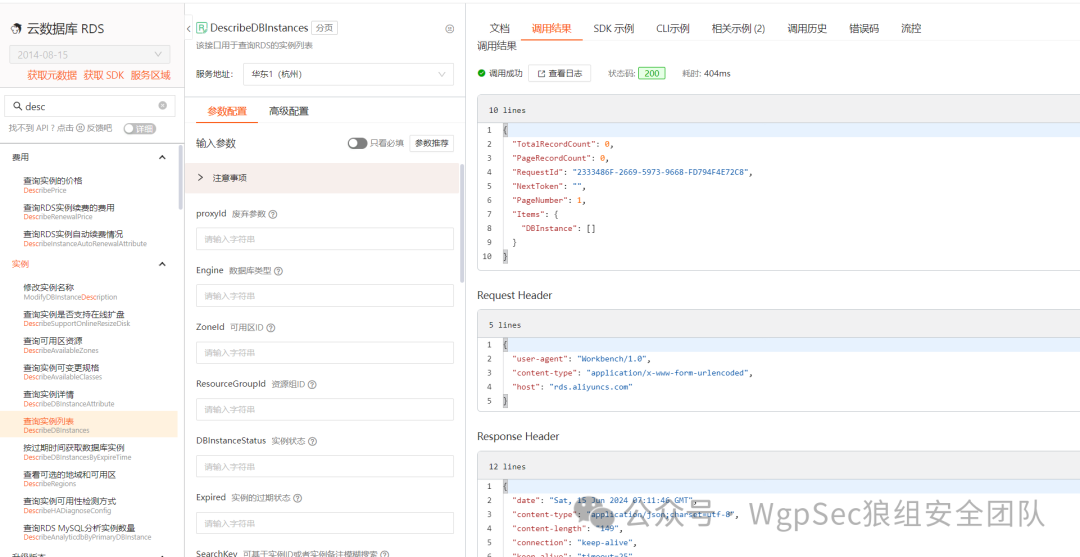1080x557 pixels.
Task: Switch to the CLI示例 tab
Action: coord(673,28)
